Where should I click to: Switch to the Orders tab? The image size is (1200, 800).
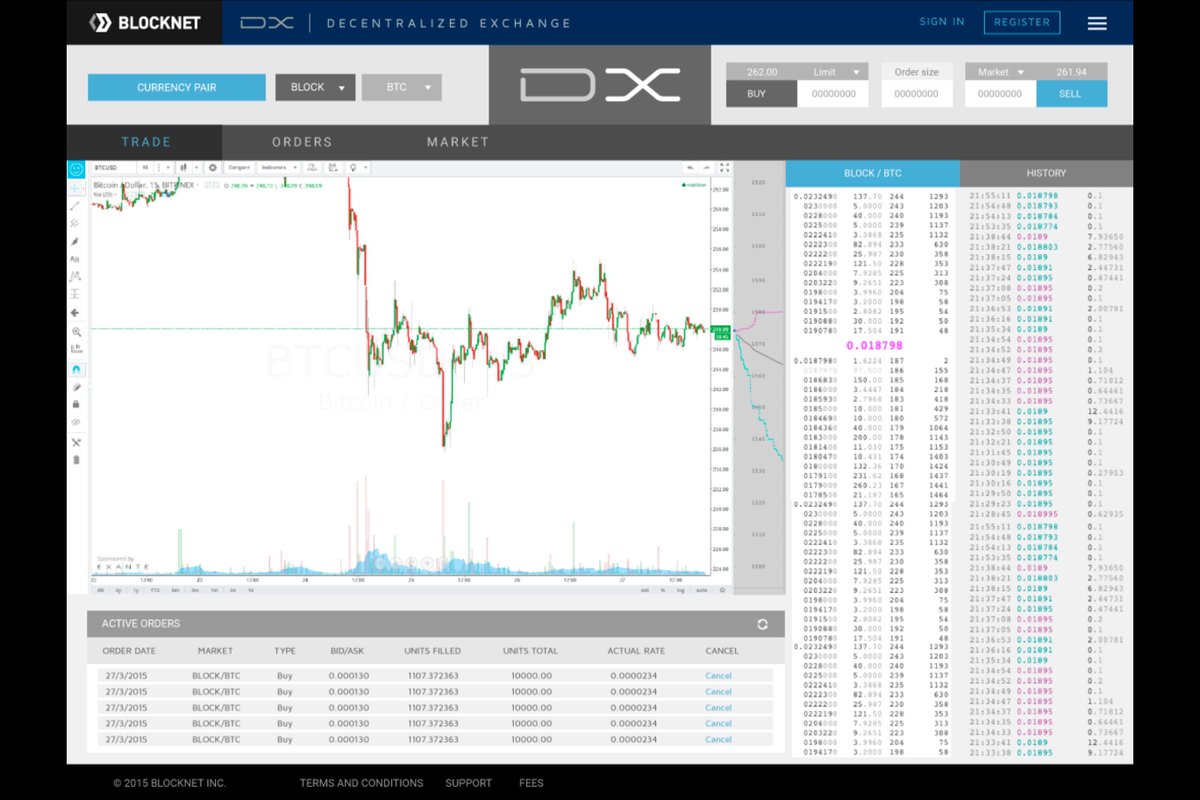click(302, 142)
